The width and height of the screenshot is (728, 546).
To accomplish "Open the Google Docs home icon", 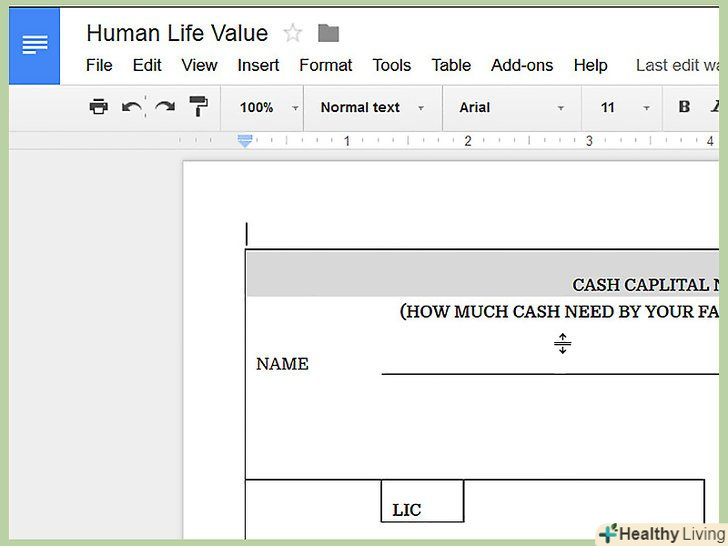I will (34, 46).
